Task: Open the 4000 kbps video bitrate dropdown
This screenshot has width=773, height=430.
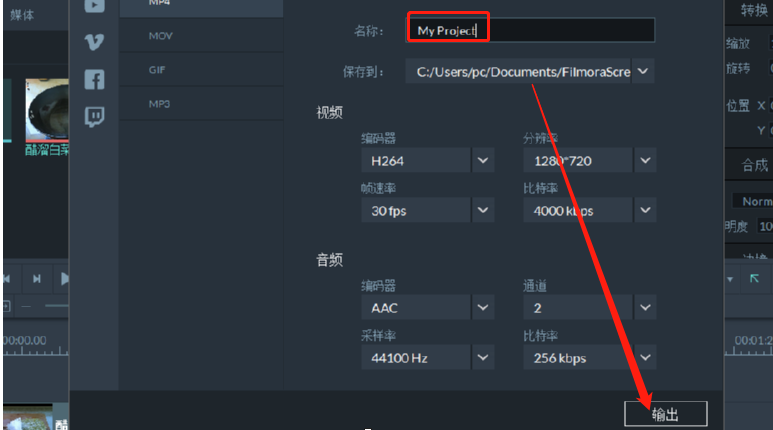Action: (x=644, y=211)
